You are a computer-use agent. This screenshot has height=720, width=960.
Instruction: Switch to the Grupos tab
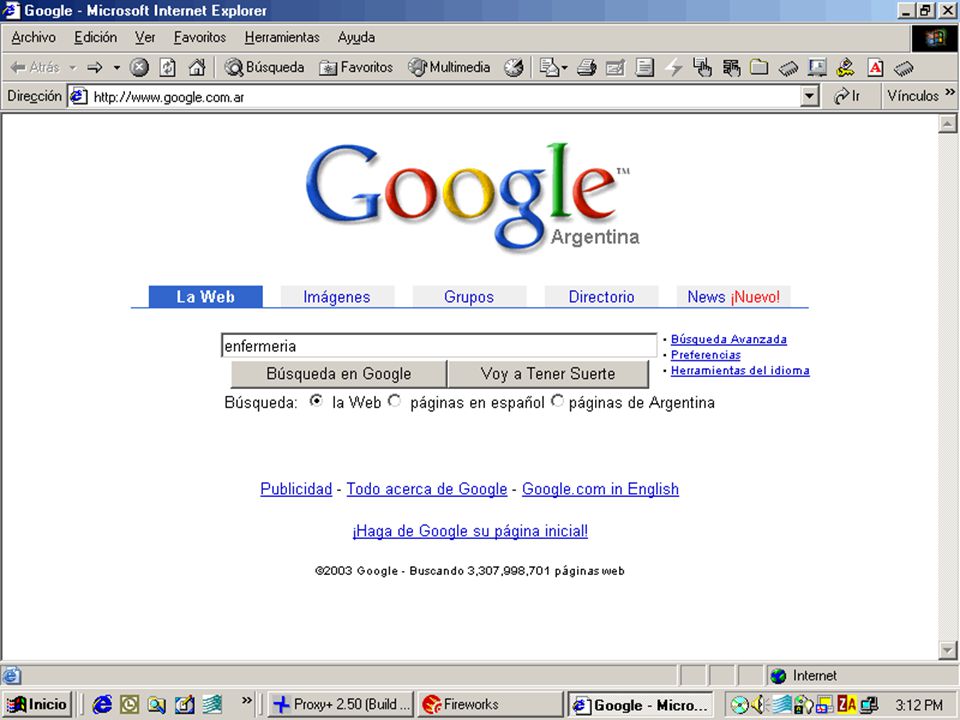(469, 296)
